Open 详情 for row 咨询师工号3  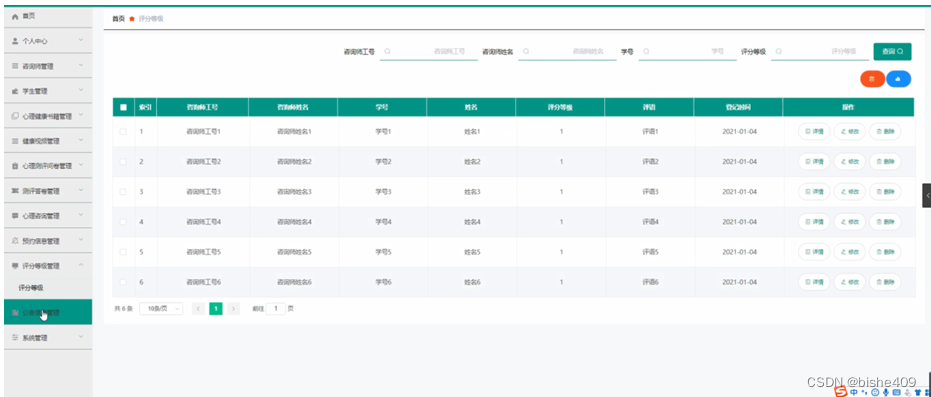coord(814,192)
